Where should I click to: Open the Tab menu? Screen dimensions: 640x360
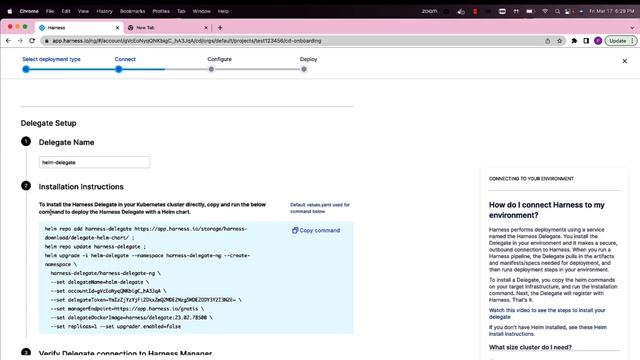pyautogui.click(x=181, y=11)
